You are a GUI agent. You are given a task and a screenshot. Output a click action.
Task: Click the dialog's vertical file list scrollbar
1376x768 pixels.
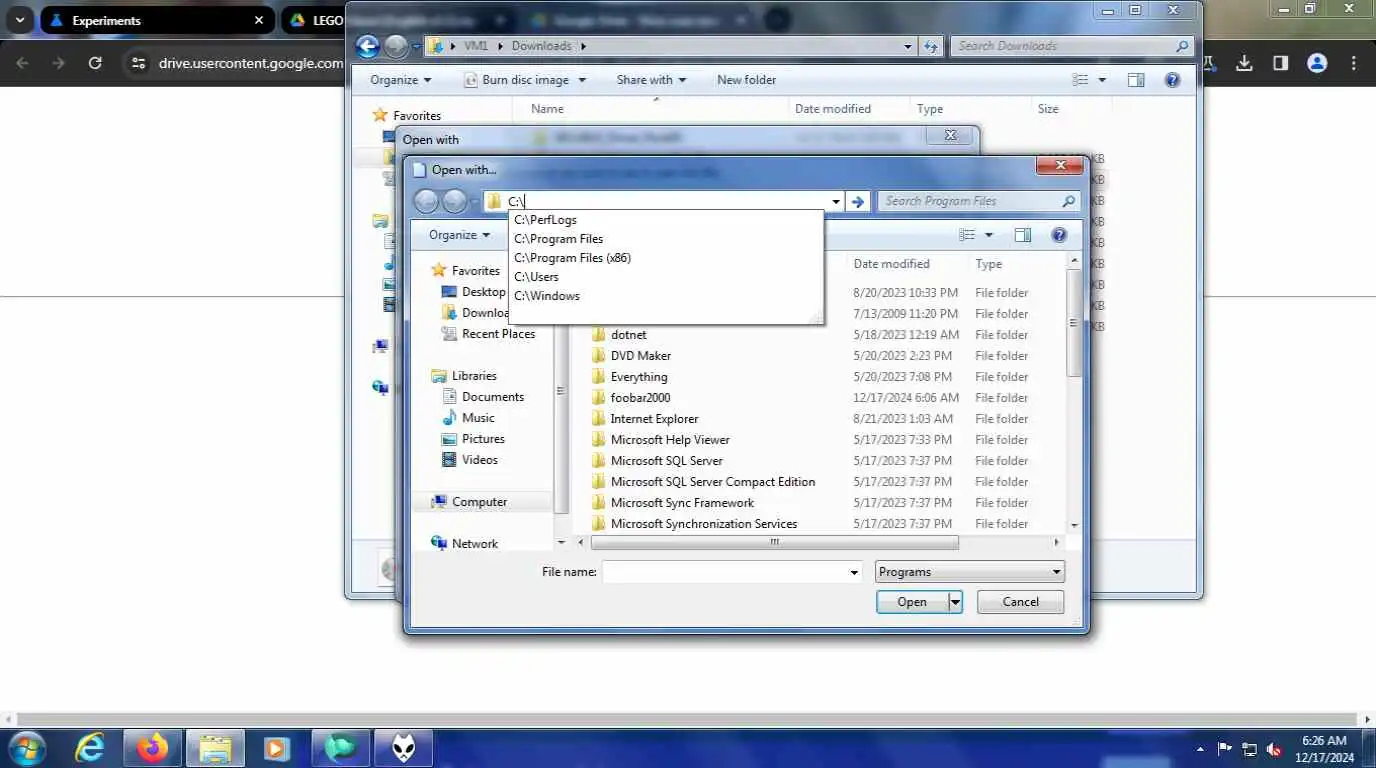[x=1074, y=325]
